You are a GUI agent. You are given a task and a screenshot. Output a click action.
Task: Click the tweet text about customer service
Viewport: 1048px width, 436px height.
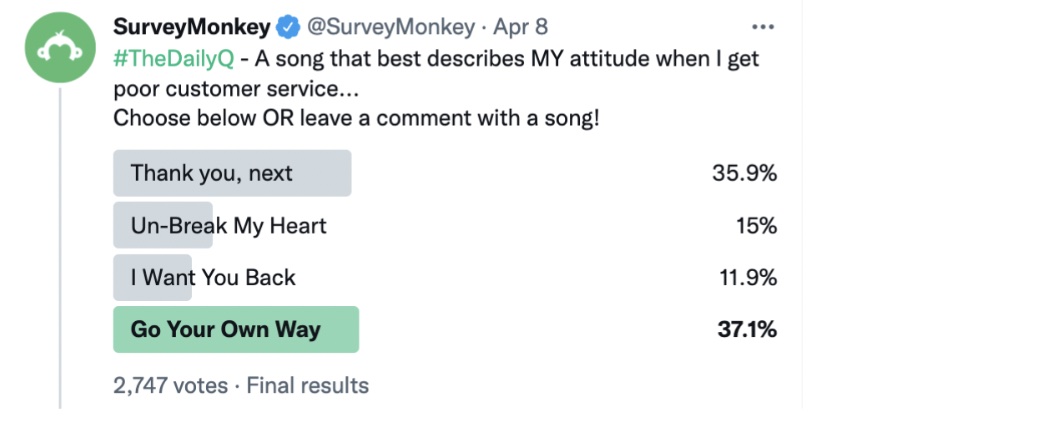coord(436,74)
